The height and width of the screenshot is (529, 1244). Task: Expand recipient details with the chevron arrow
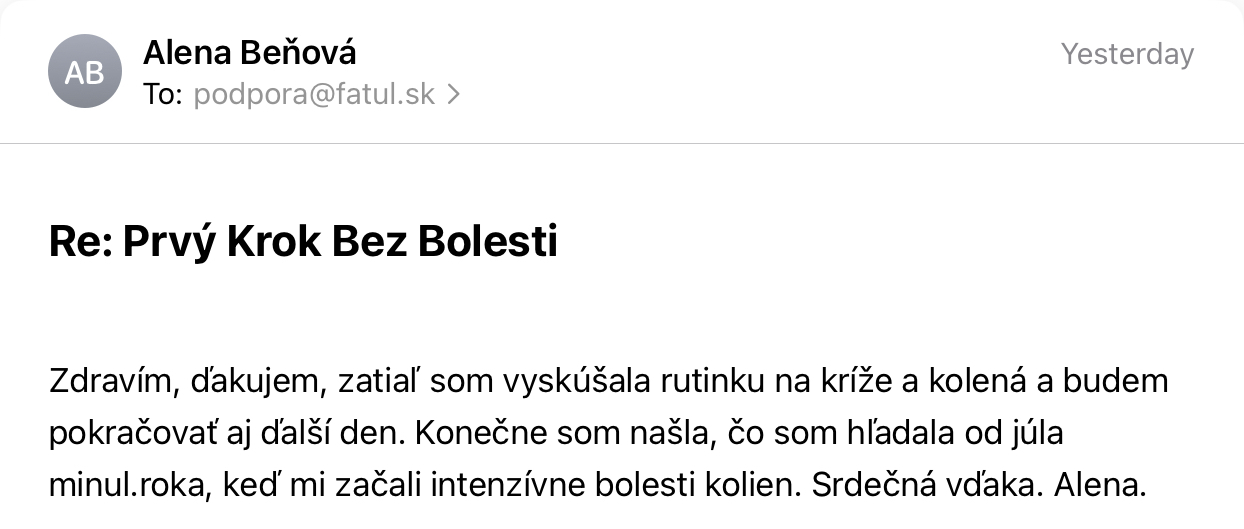click(x=453, y=95)
